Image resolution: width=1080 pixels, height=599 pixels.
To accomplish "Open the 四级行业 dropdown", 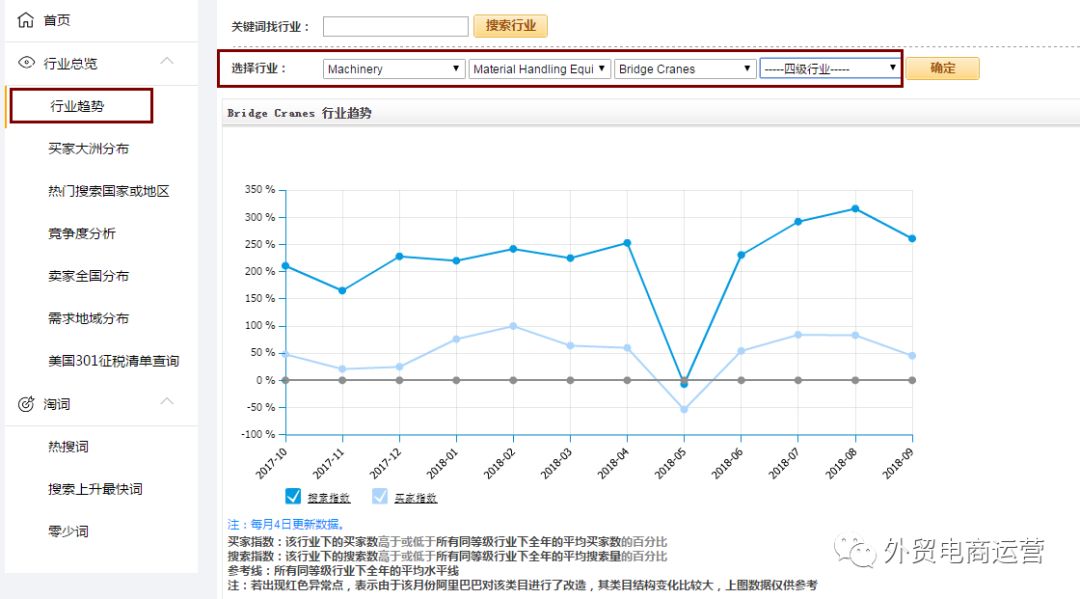I will coord(831,69).
